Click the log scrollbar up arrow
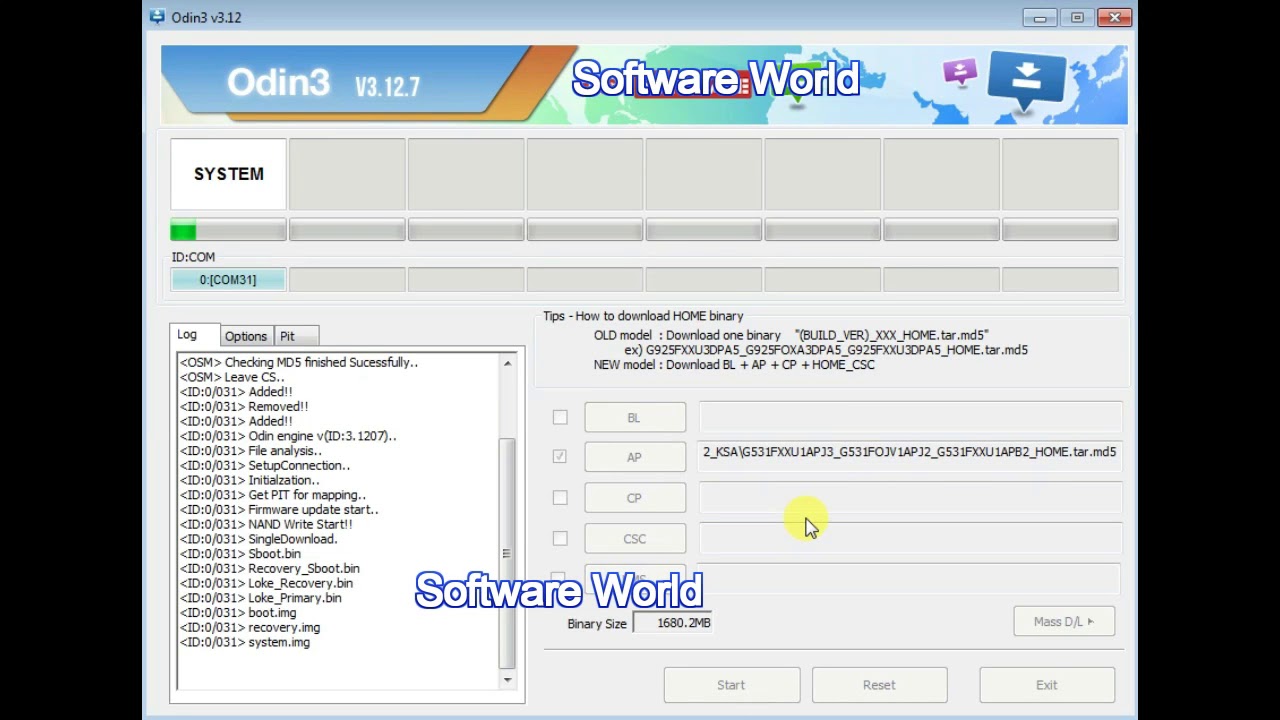The image size is (1280, 720). point(507,363)
